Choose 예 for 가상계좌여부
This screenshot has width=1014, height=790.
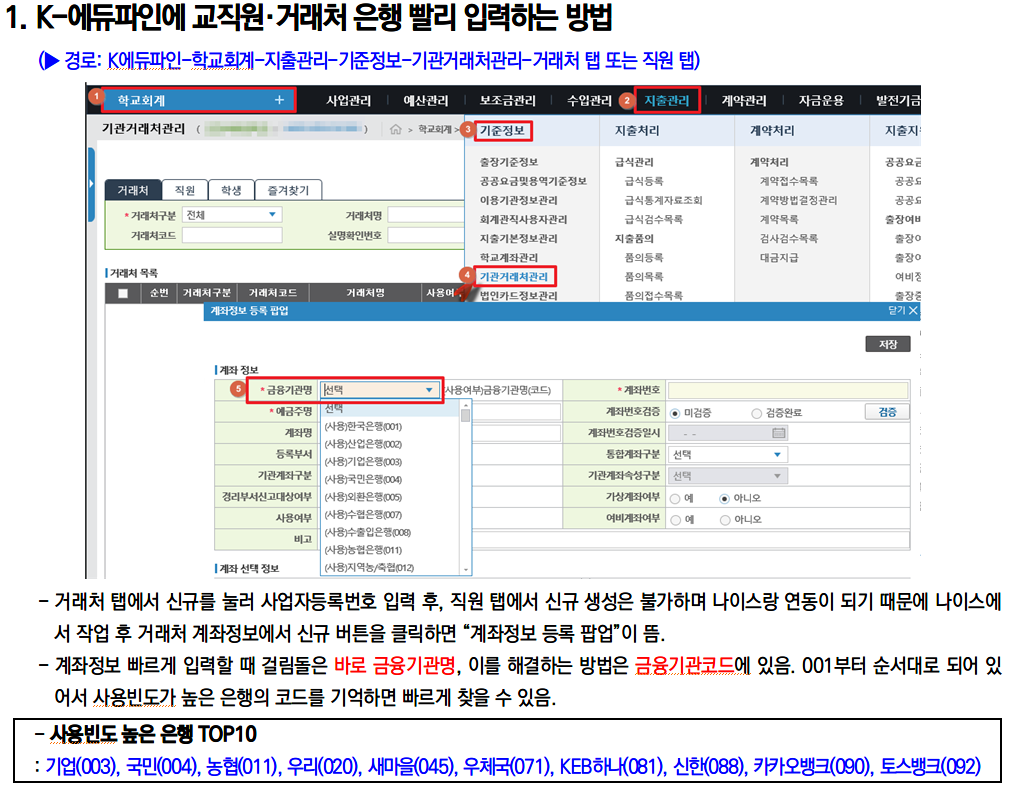coord(676,499)
